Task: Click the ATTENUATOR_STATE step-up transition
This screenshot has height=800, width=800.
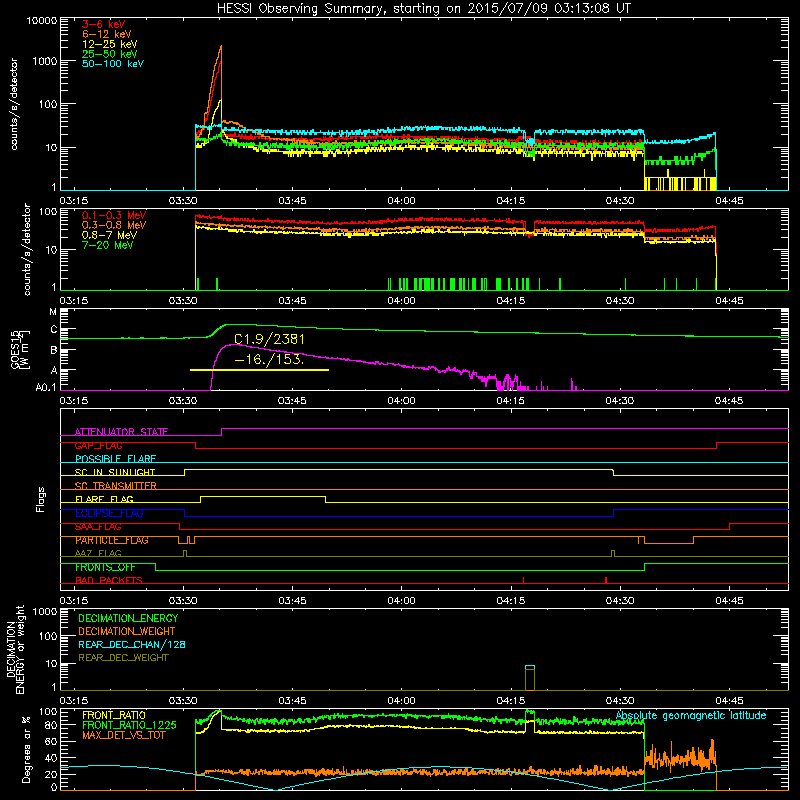Action: 221,432
